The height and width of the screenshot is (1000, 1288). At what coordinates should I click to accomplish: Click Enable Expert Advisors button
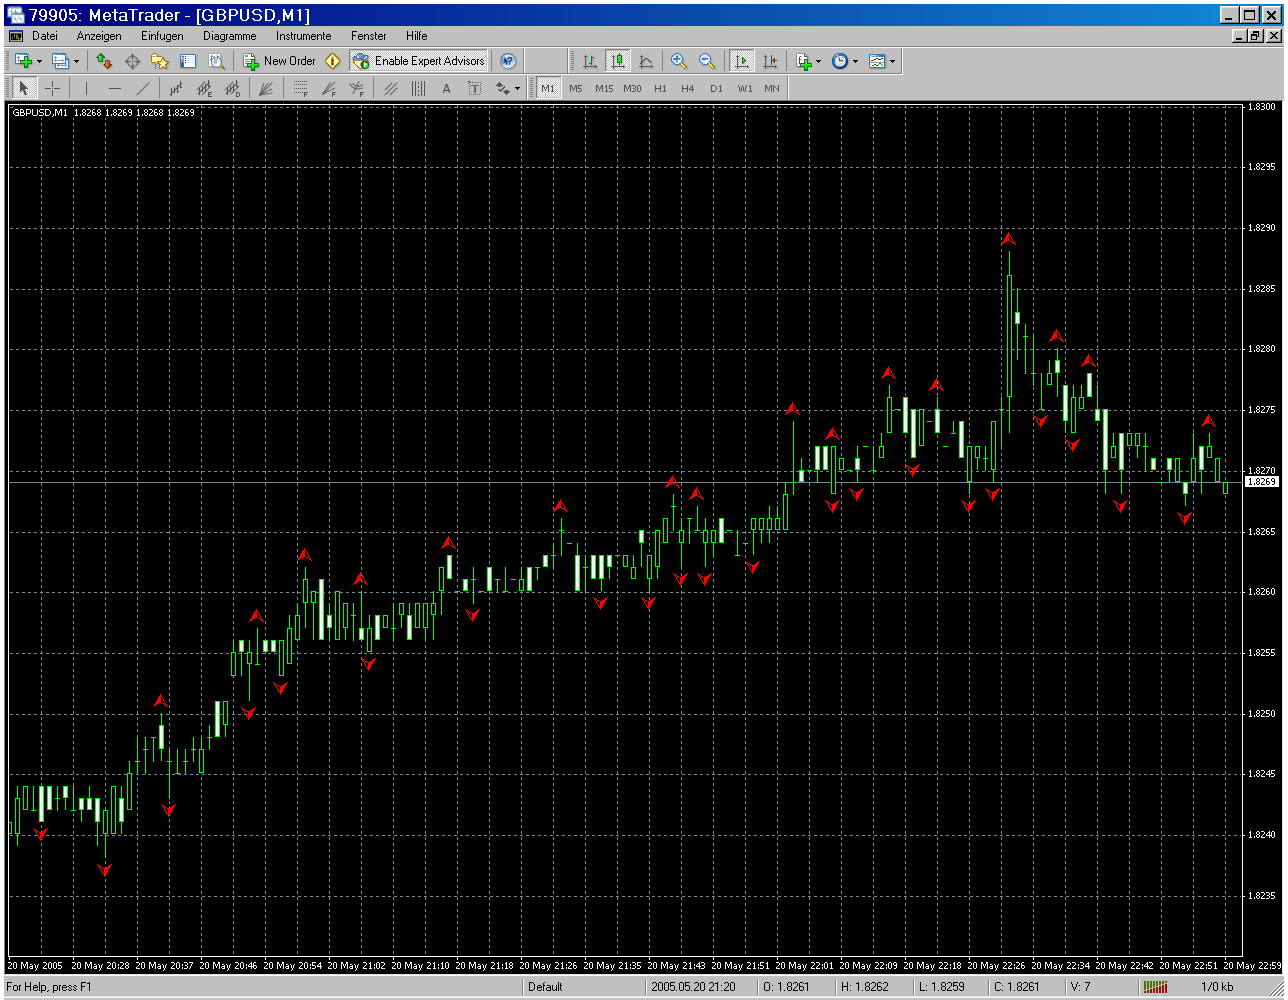[x=419, y=61]
